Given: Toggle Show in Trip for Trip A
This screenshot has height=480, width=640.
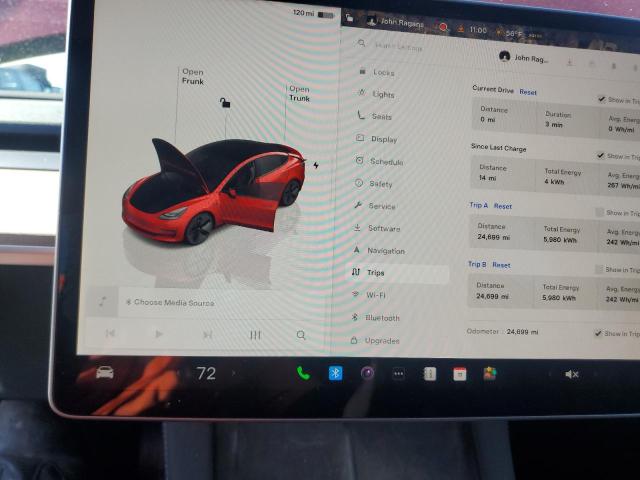Looking at the screenshot, I should click(x=600, y=212).
